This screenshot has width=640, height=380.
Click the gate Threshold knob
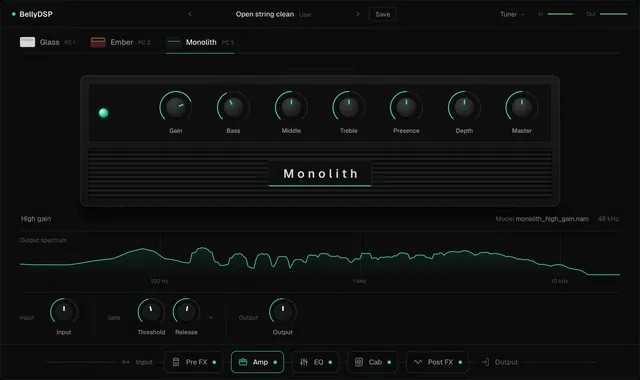coord(151,312)
